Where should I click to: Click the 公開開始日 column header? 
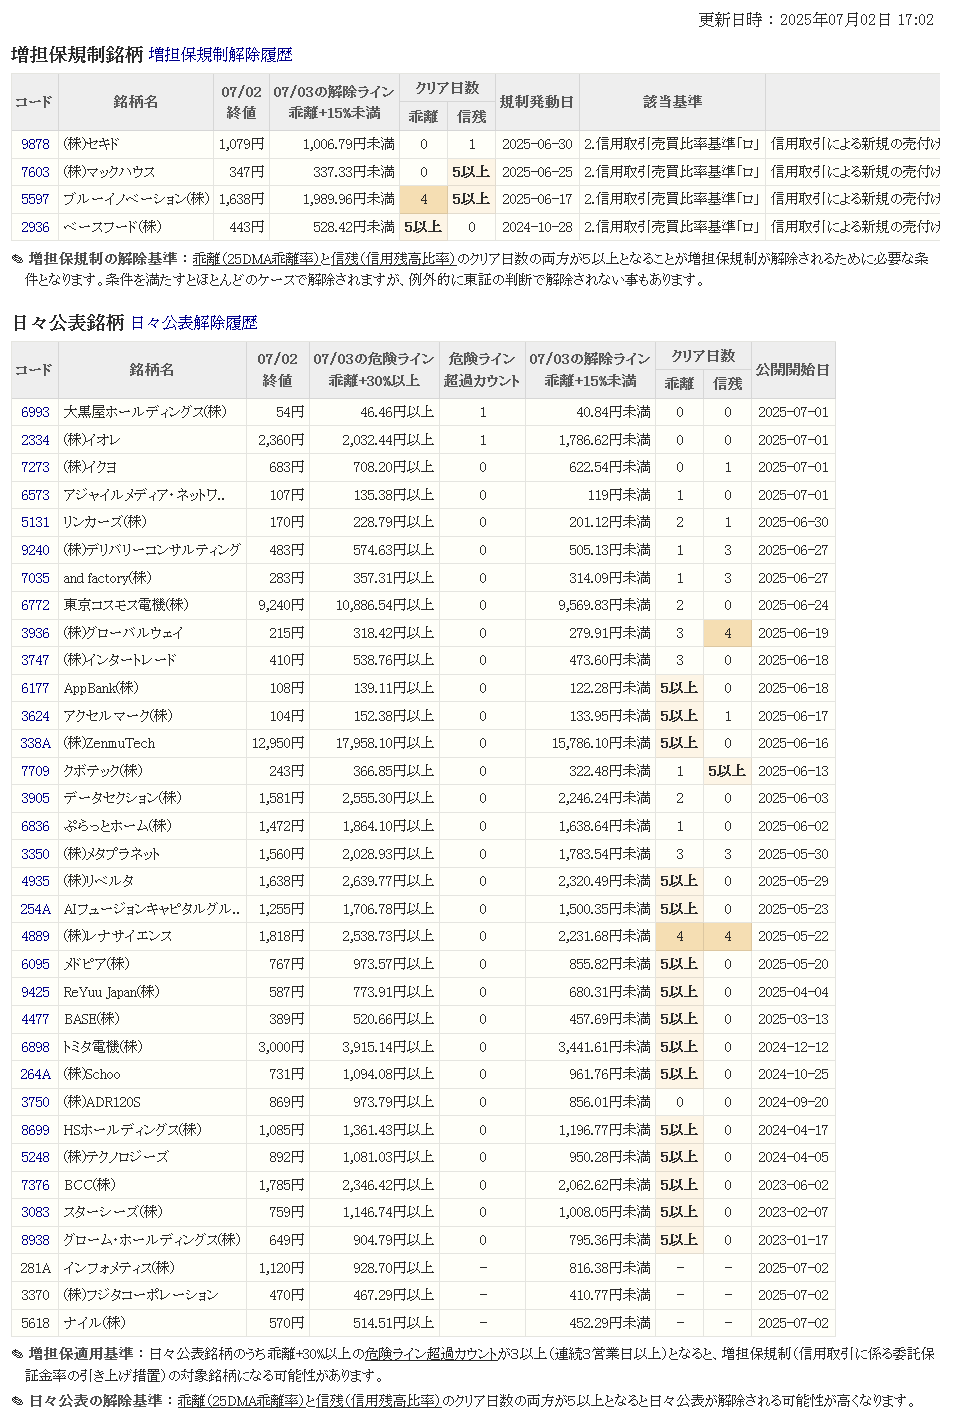tap(793, 370)
